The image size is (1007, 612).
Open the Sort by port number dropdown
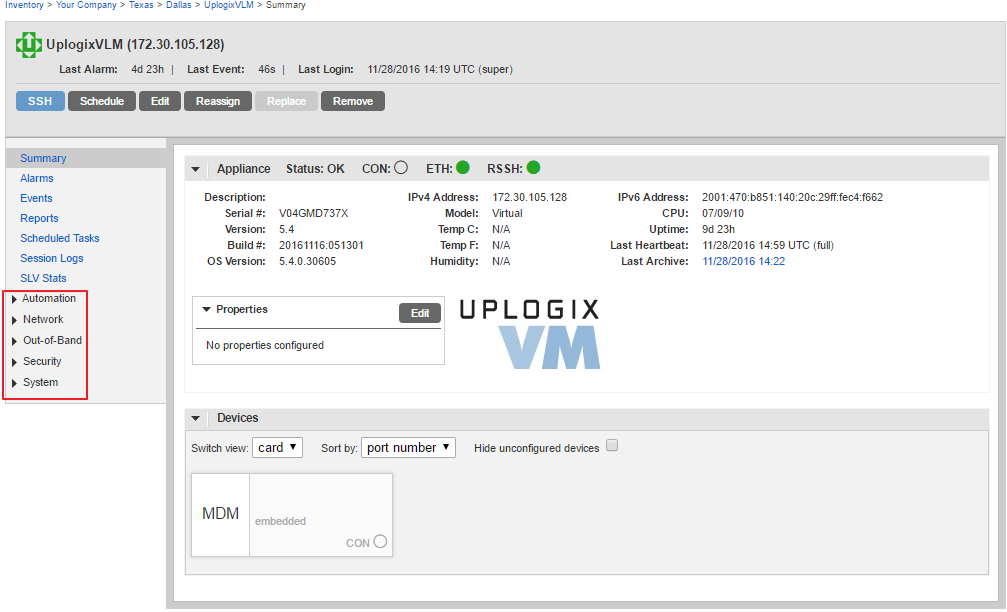[408, 447]
